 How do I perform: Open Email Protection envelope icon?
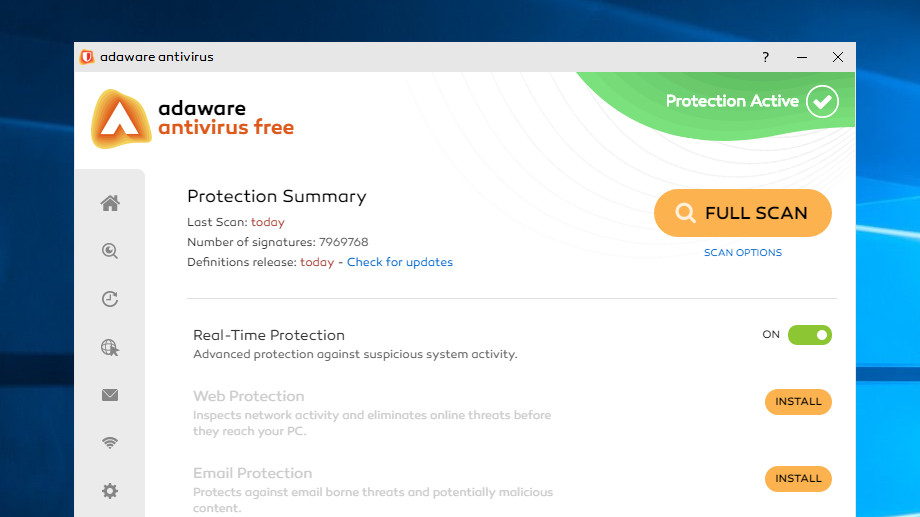(110, 395)
